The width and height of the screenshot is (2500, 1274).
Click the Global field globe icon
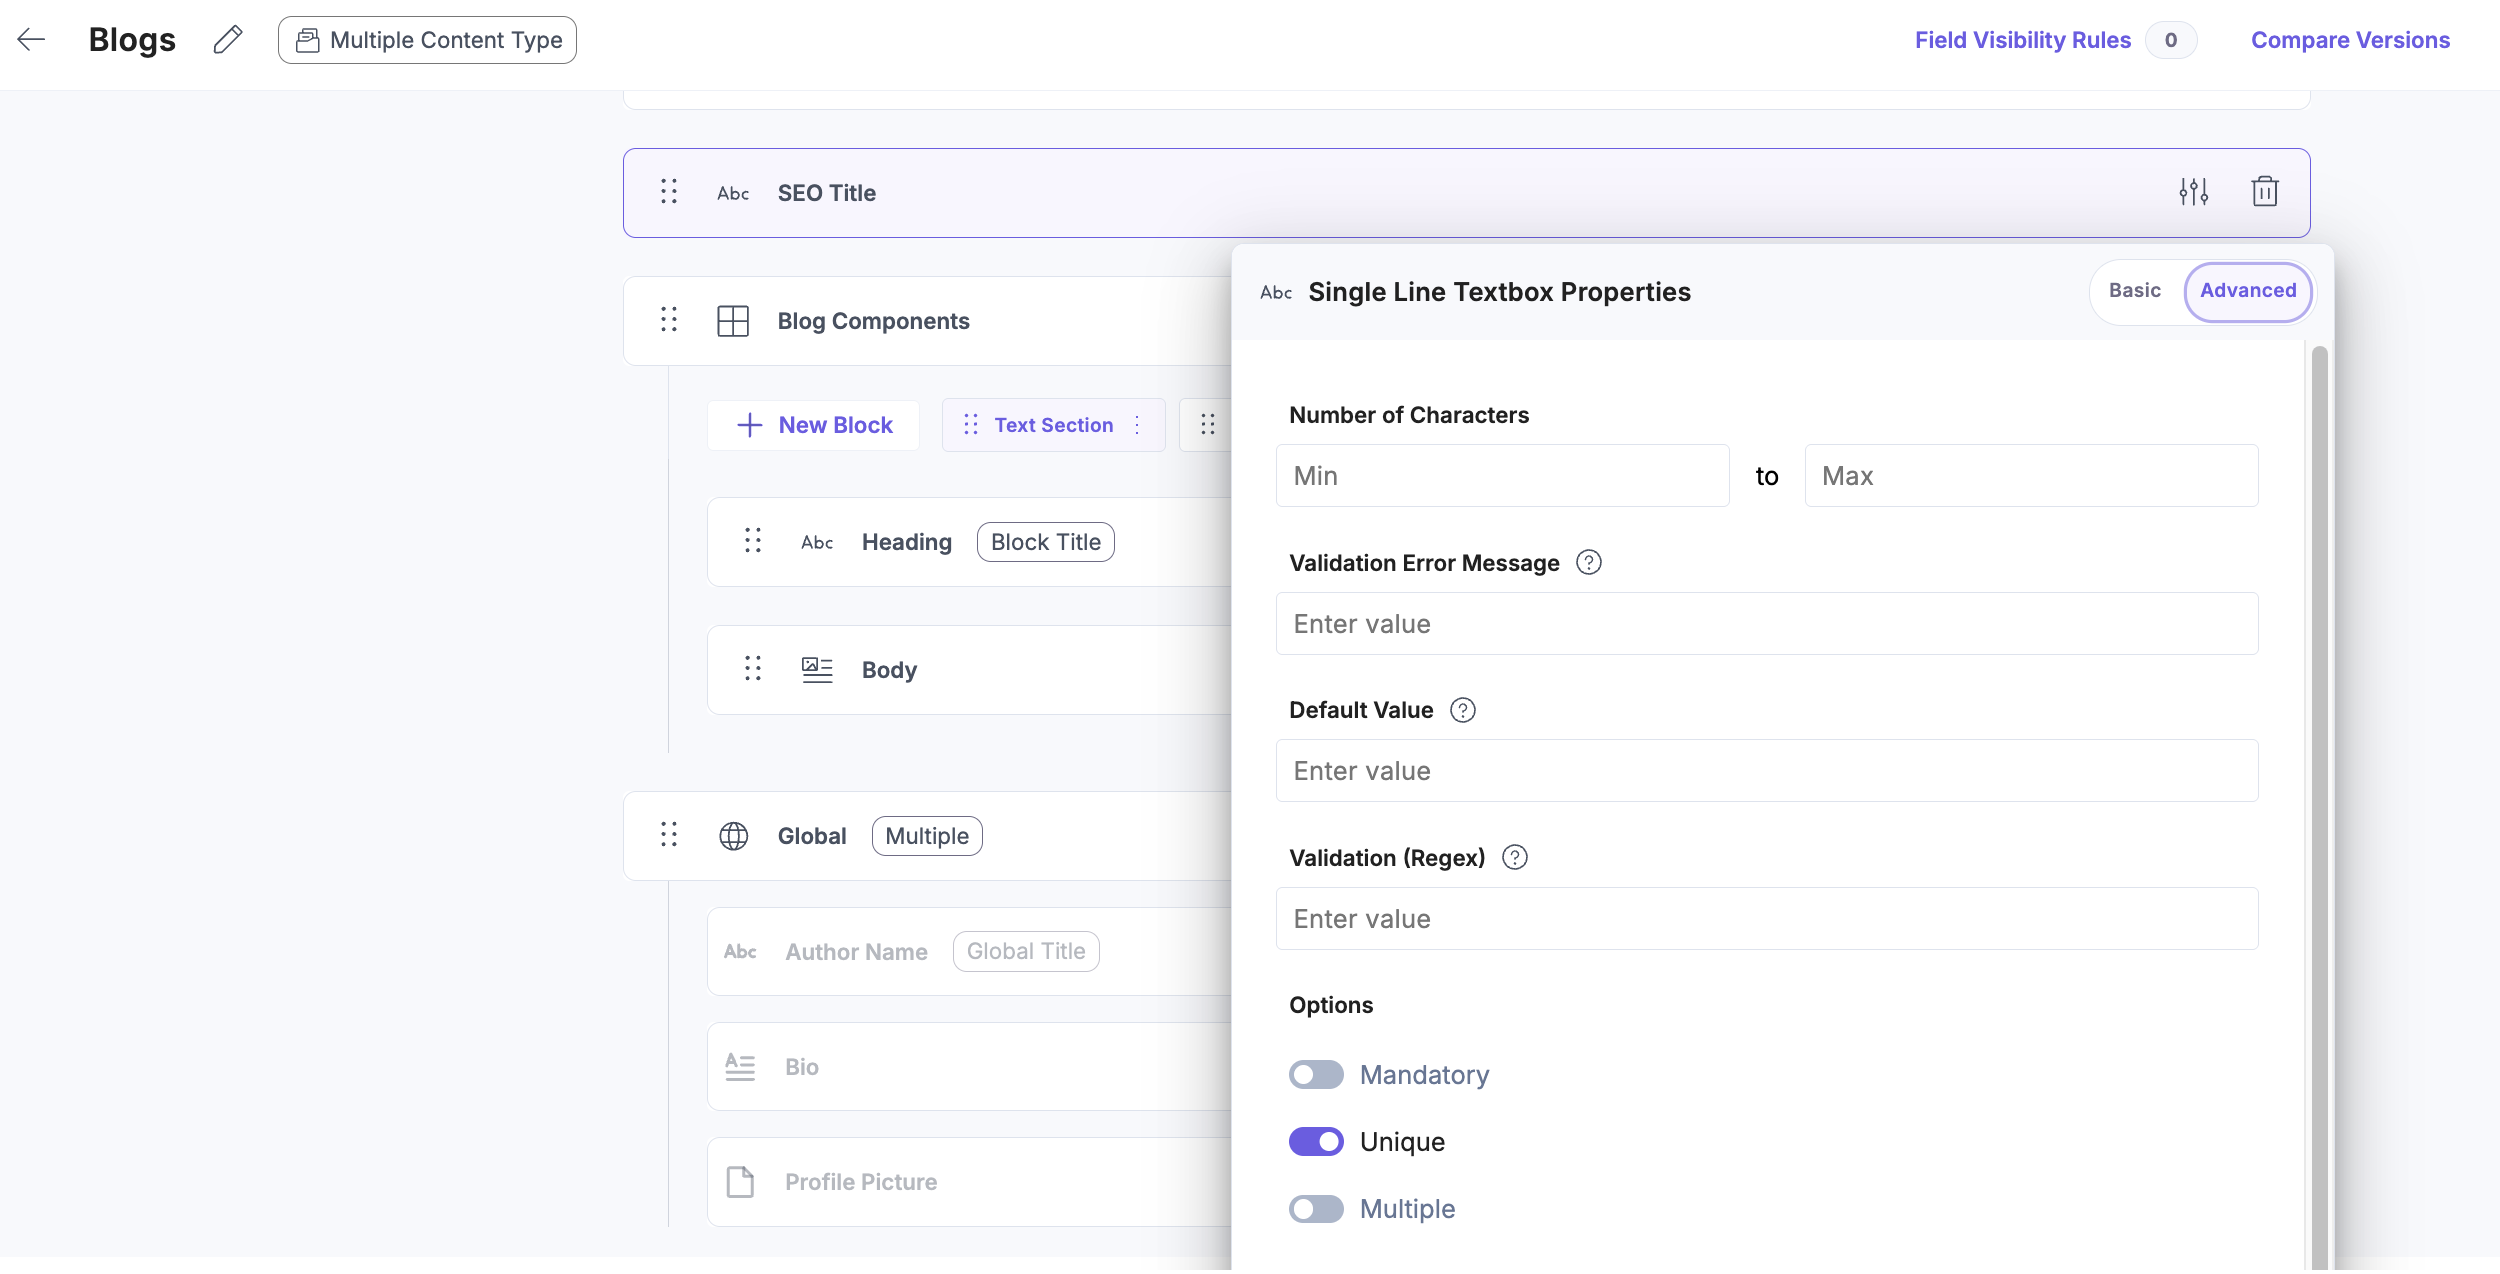pyautogui.click(x=733, y=836)
